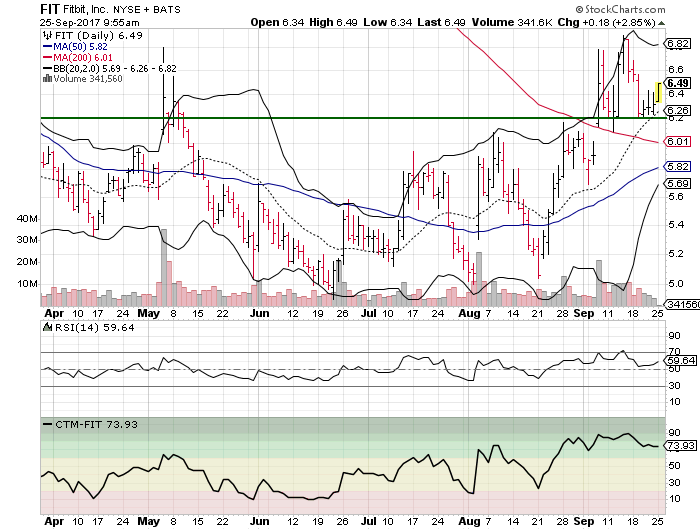Click the Jul label on the CTM-FIT panel date axis
Viewport: 700px width, 530px height.
tap(369, 521)
